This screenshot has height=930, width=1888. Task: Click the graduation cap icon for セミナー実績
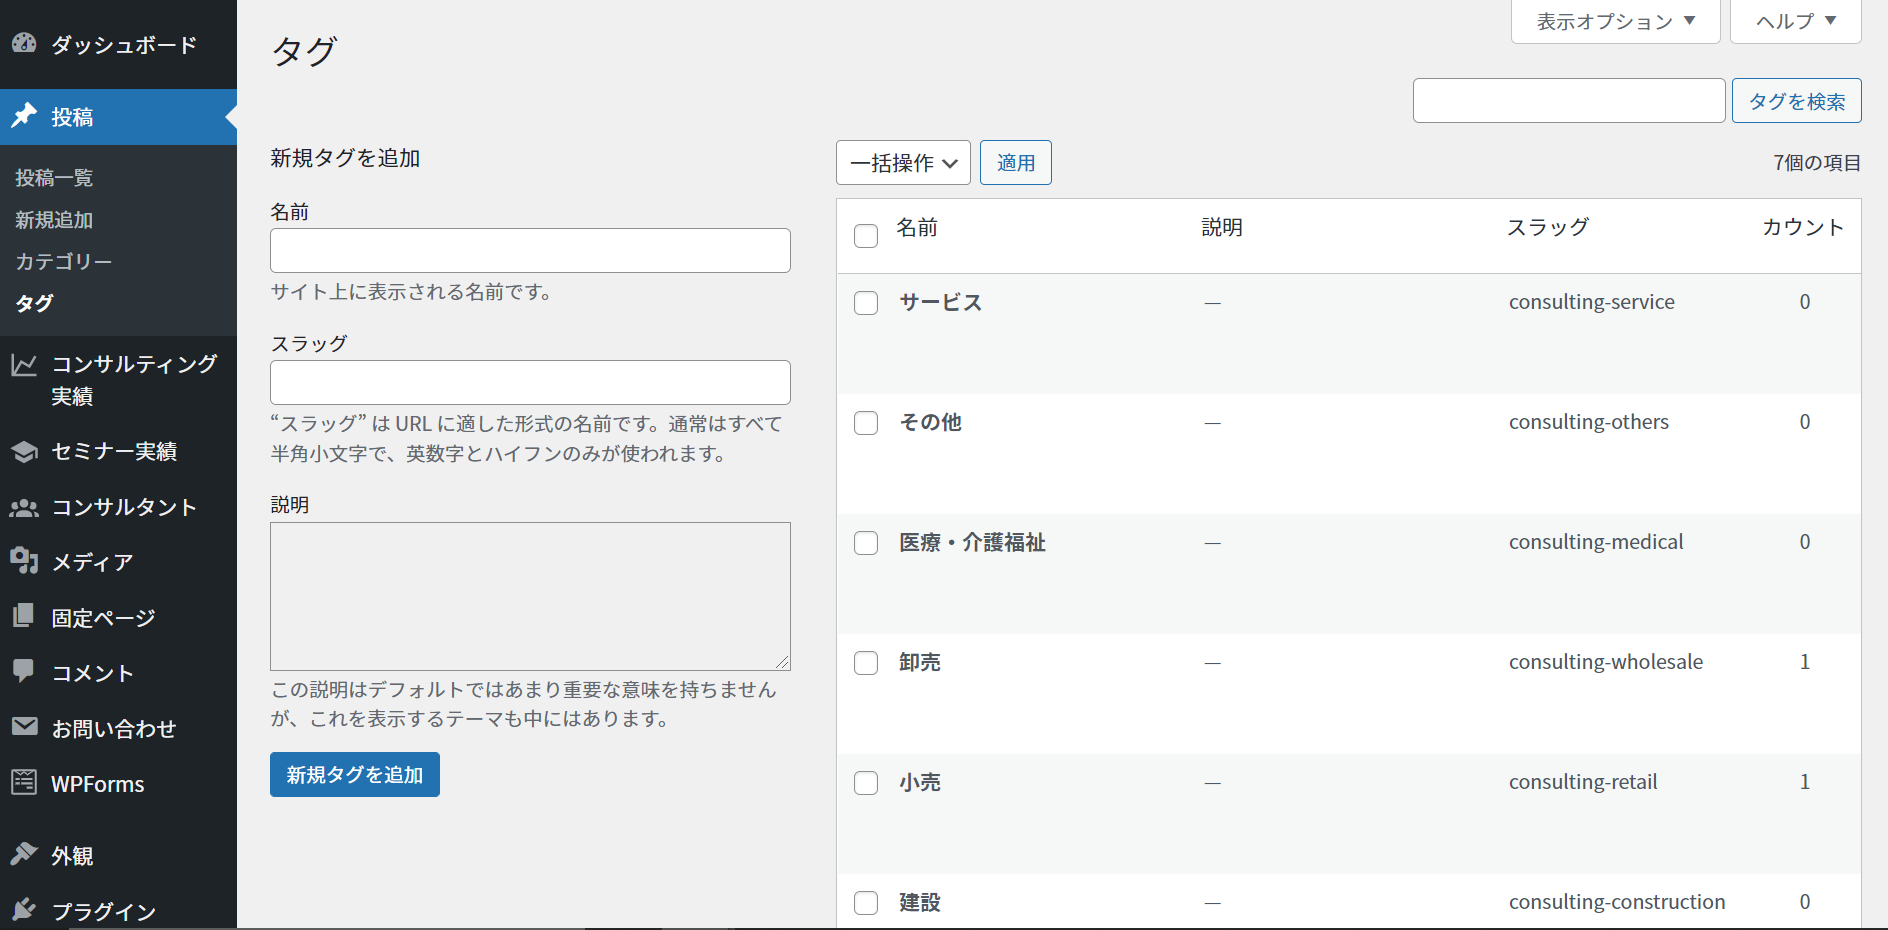(x=24, y=452)
